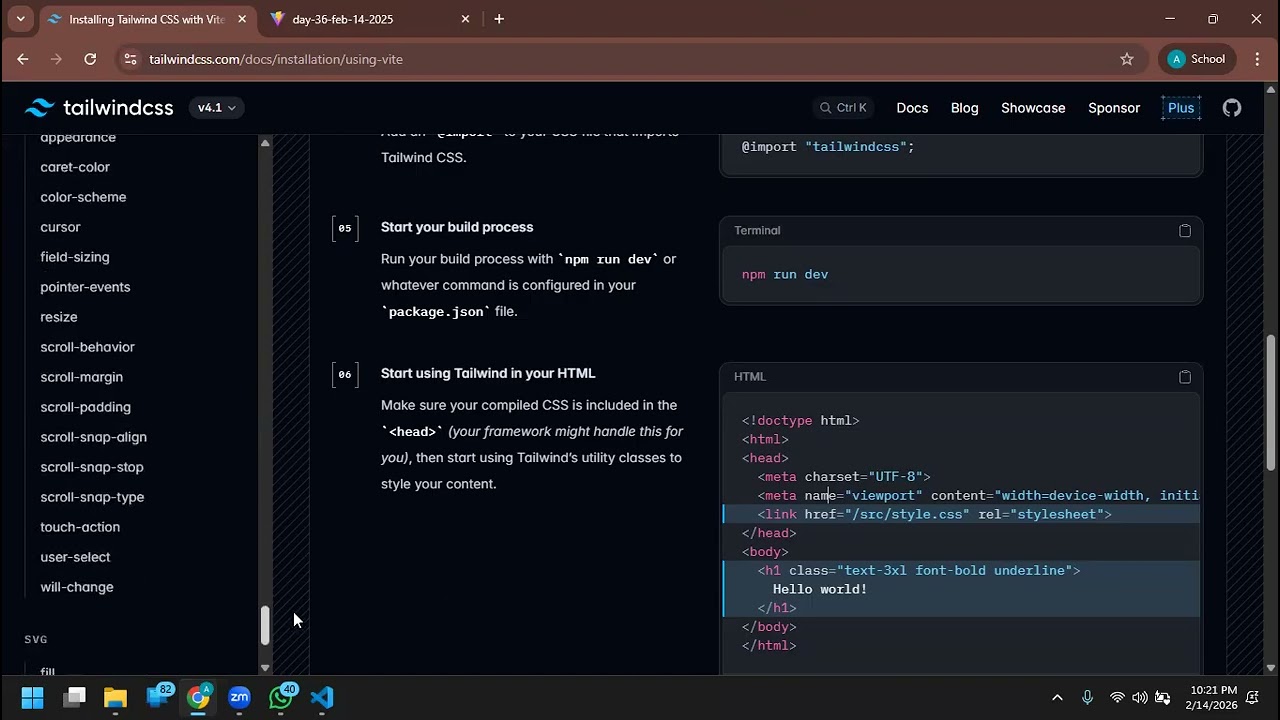Click the sidebar scrollbar thumb
Viewport: 1280px width, 720px height.
(x=265, y=626)
